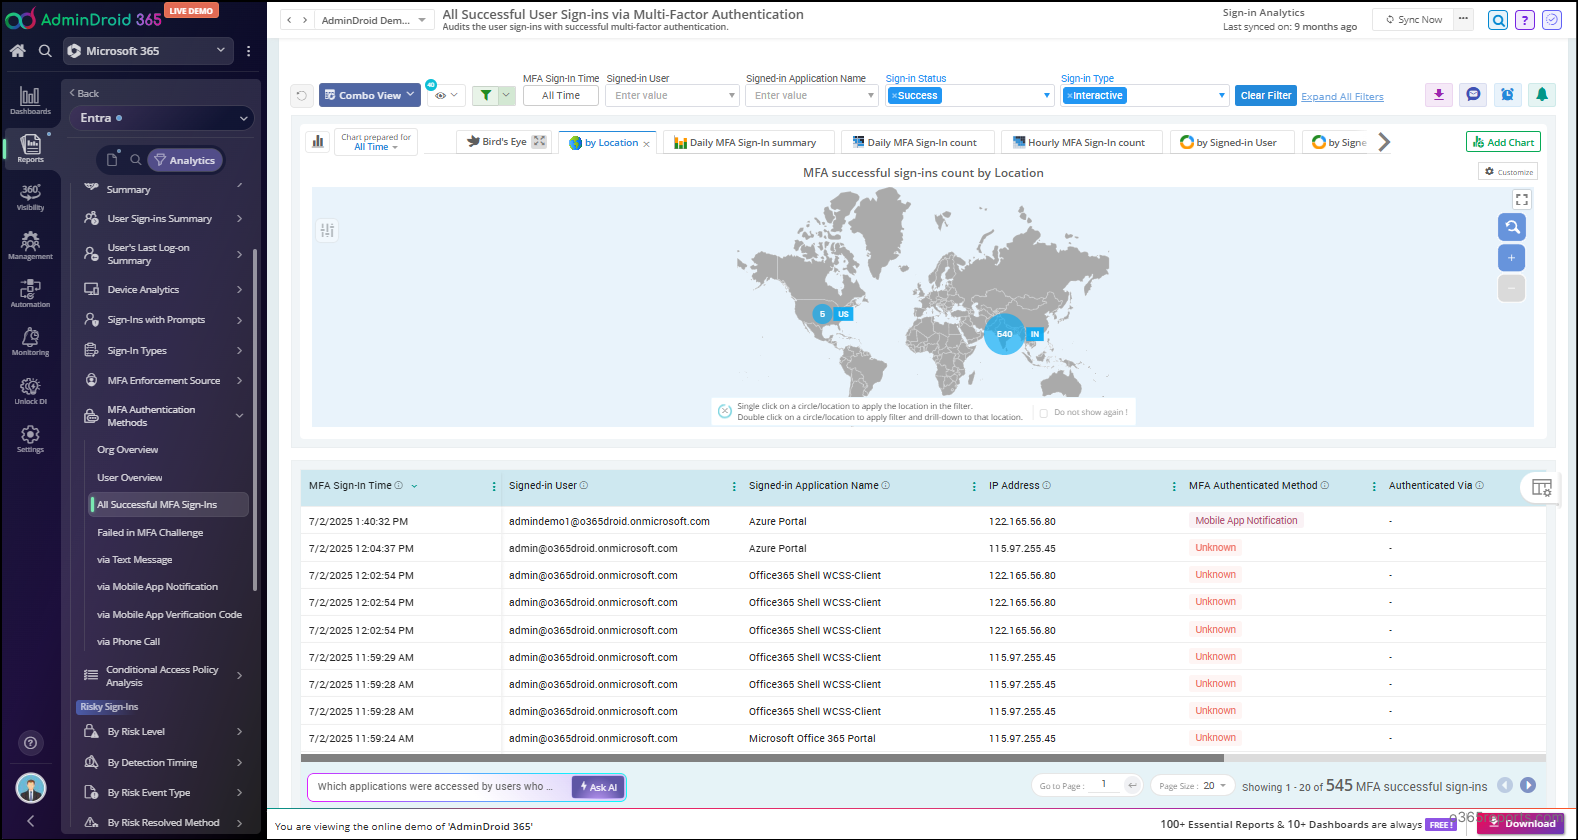Click the Sync Now button

point(1414,20)
